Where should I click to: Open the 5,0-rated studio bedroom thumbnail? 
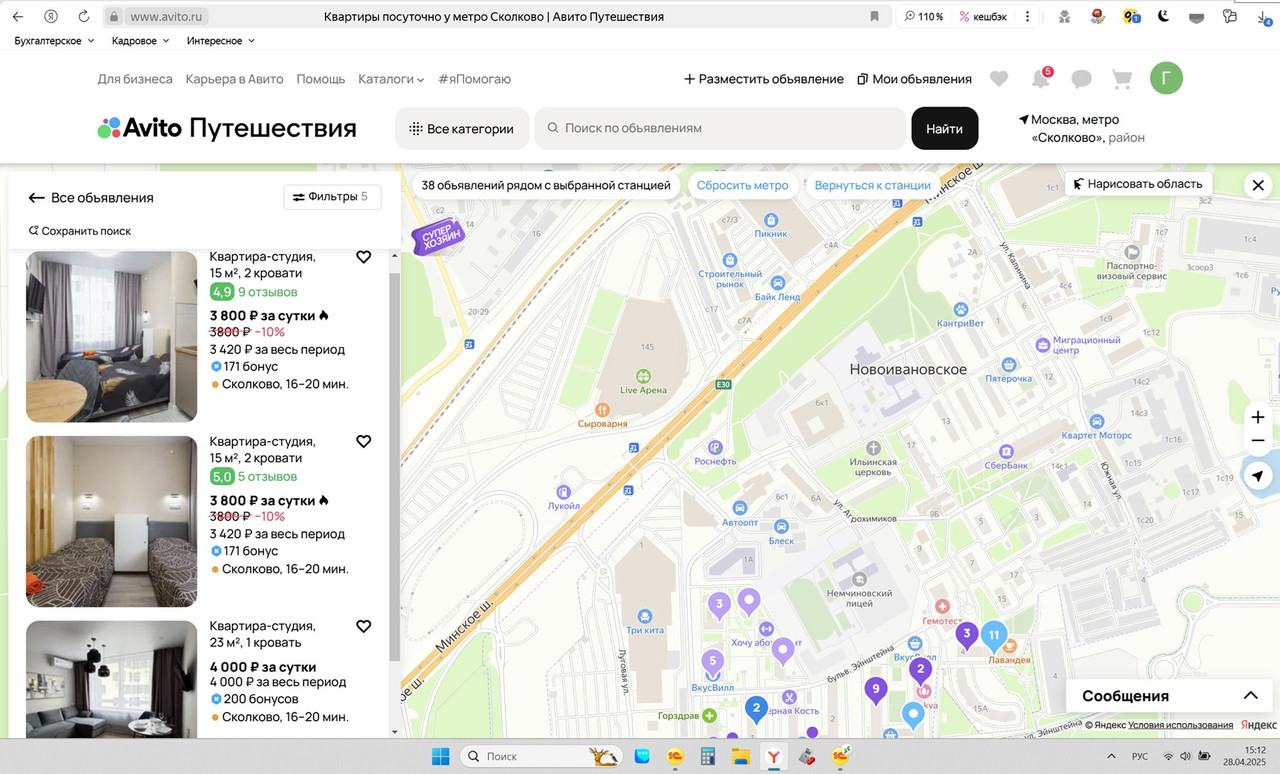112,521
